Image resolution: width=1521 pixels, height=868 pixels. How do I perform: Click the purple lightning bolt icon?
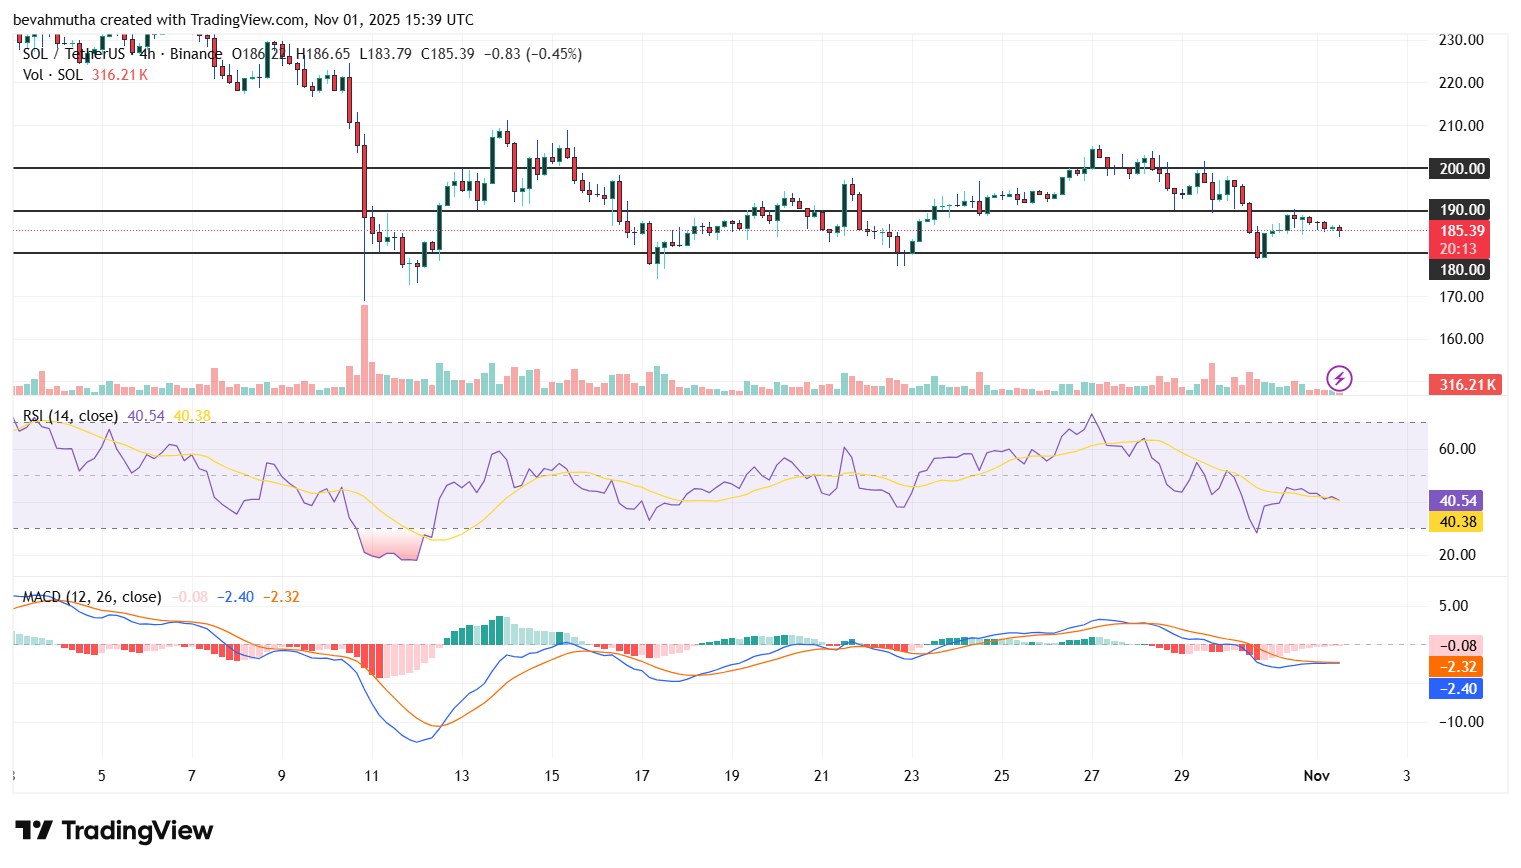tap(1339, 378)
